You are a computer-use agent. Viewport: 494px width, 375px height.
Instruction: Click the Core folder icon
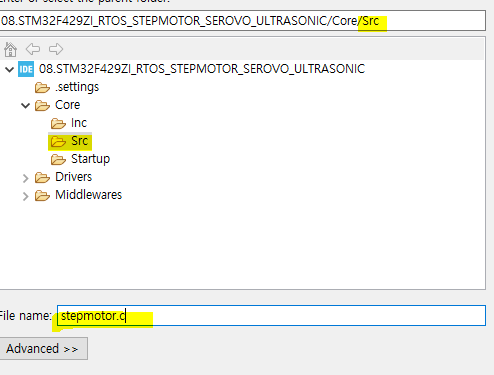42,106
